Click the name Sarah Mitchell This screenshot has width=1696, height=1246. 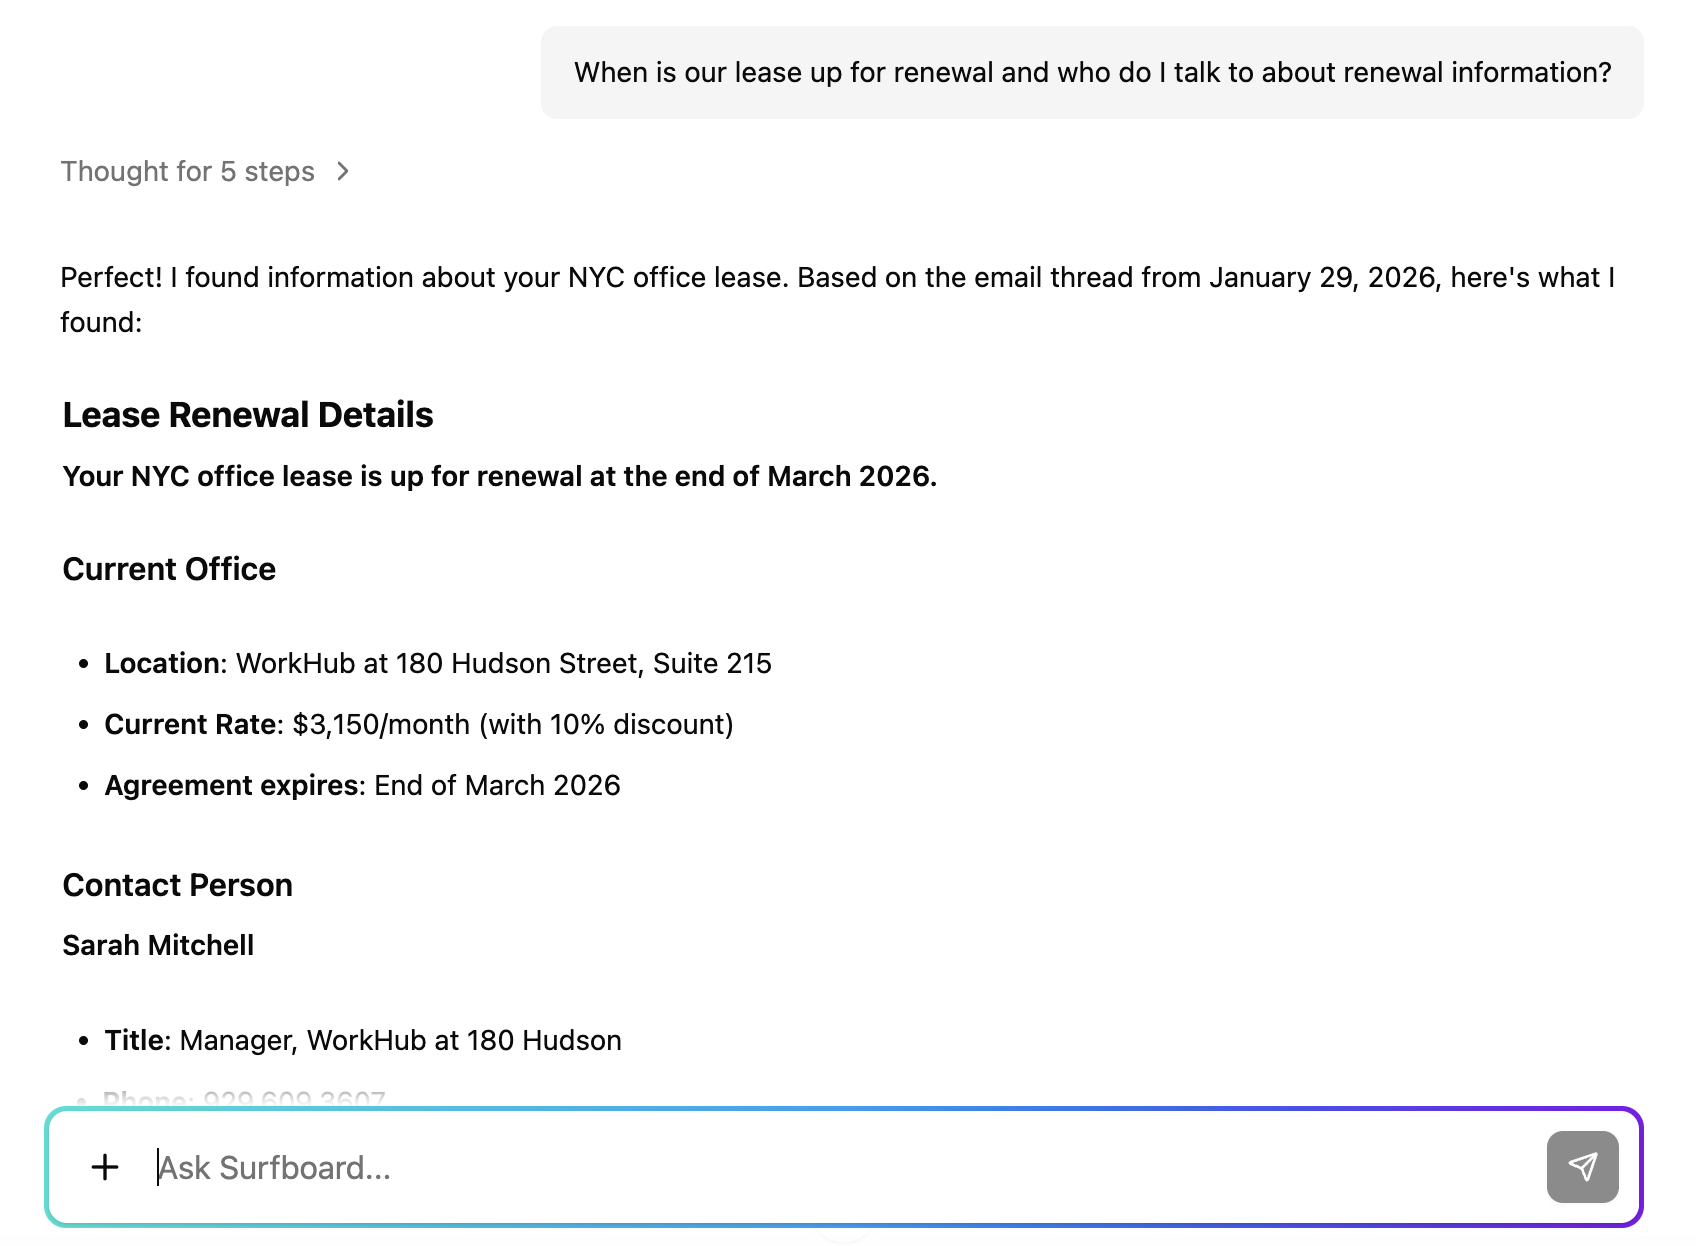[158, 945]
